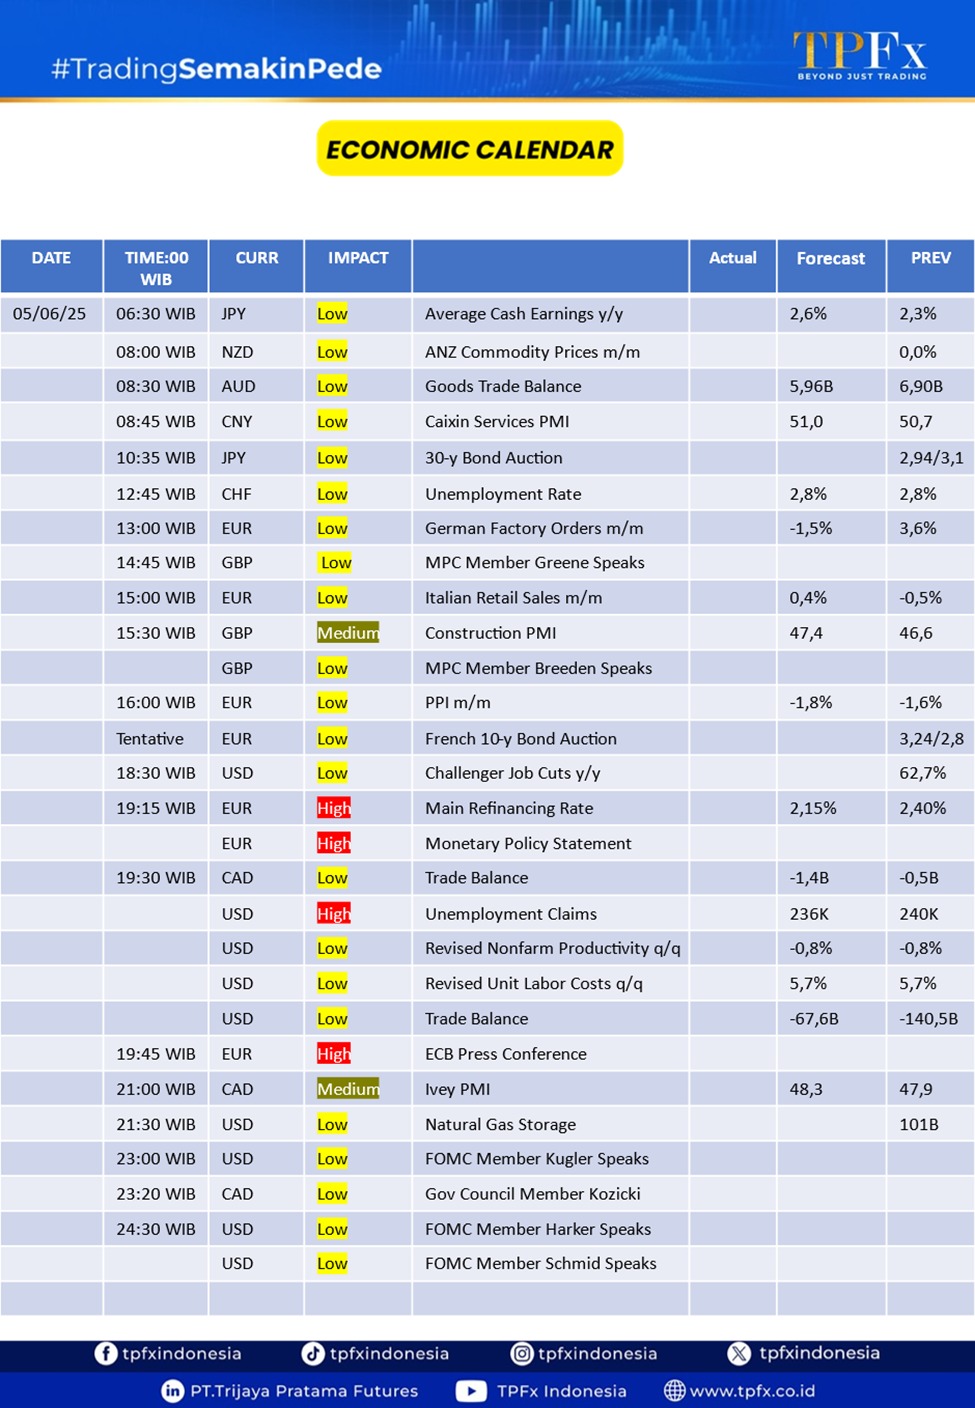
Task: Select the 05/06/25 date cell
Action: click(50, 314)
